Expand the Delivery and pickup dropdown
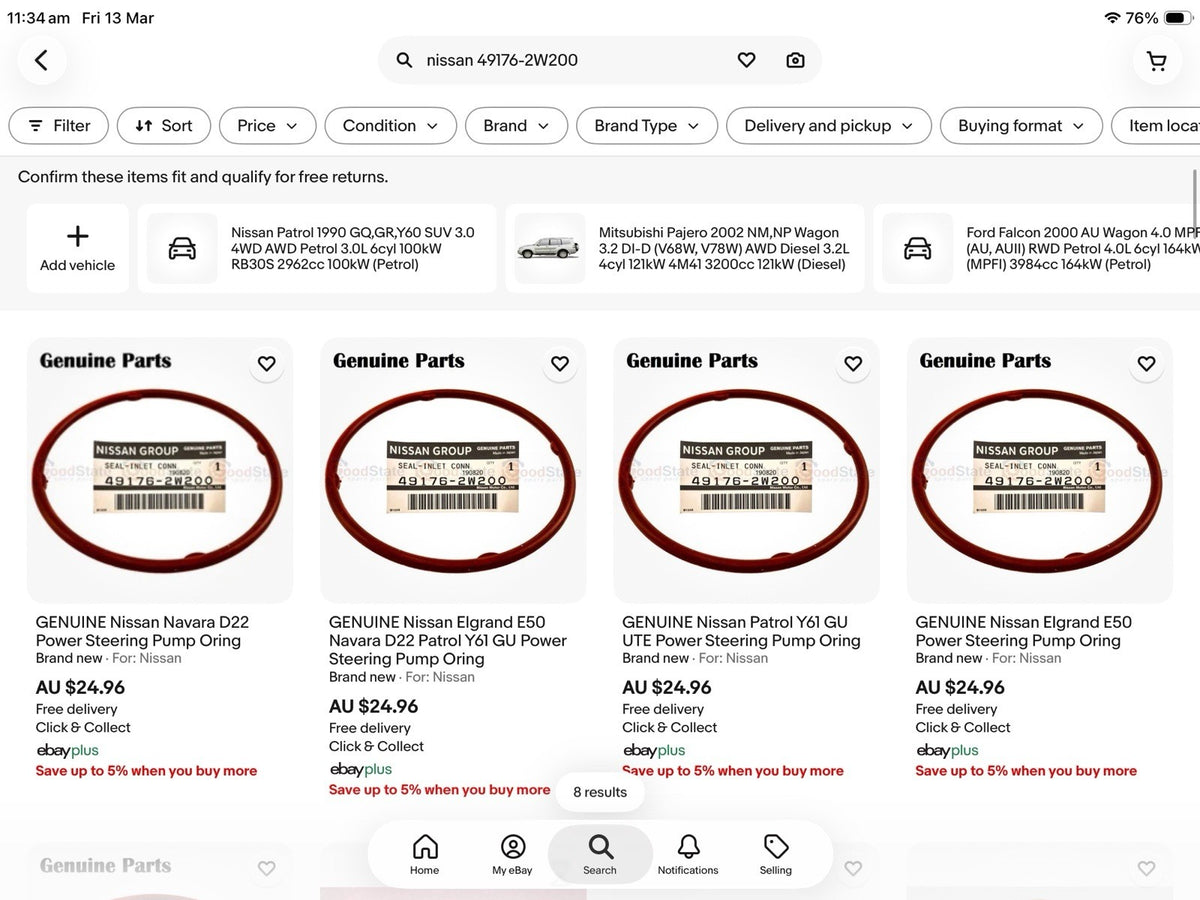The image size is (1200, 900). (x=829, y=126)
